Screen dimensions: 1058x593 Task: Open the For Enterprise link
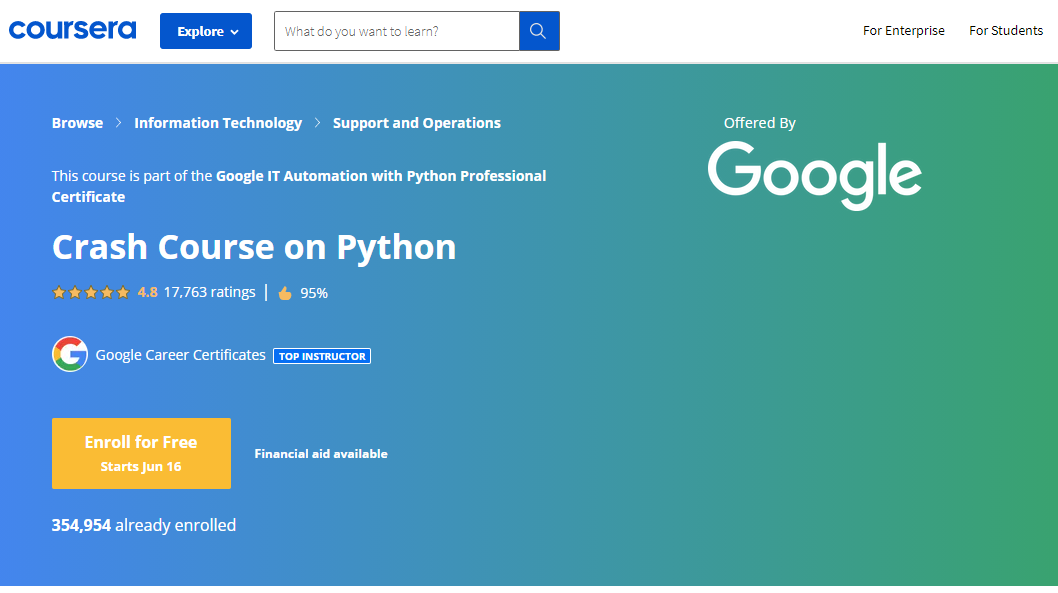coord(903,30)
